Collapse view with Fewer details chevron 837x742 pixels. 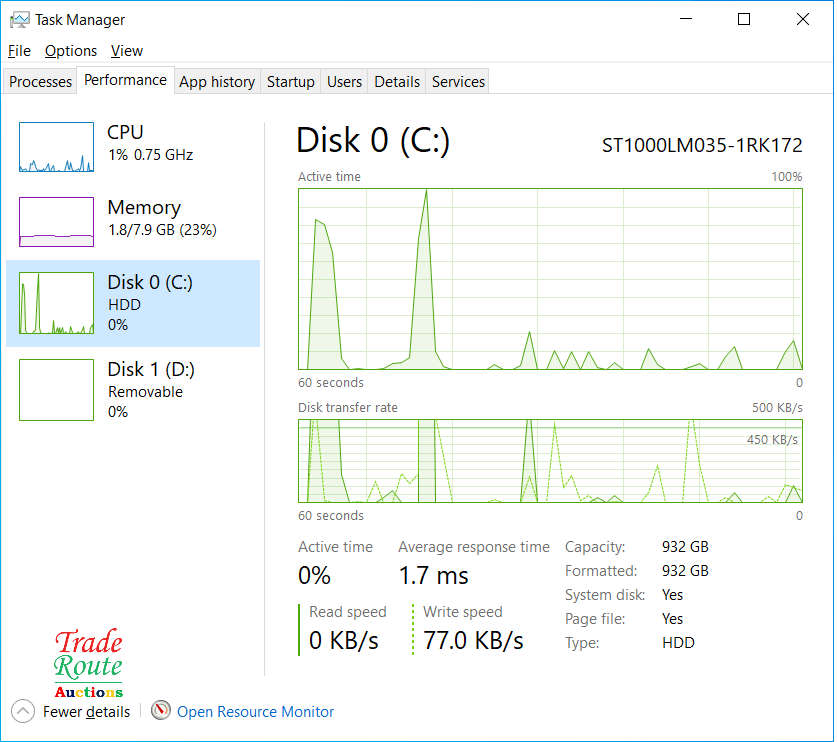(x=23, y=711)
